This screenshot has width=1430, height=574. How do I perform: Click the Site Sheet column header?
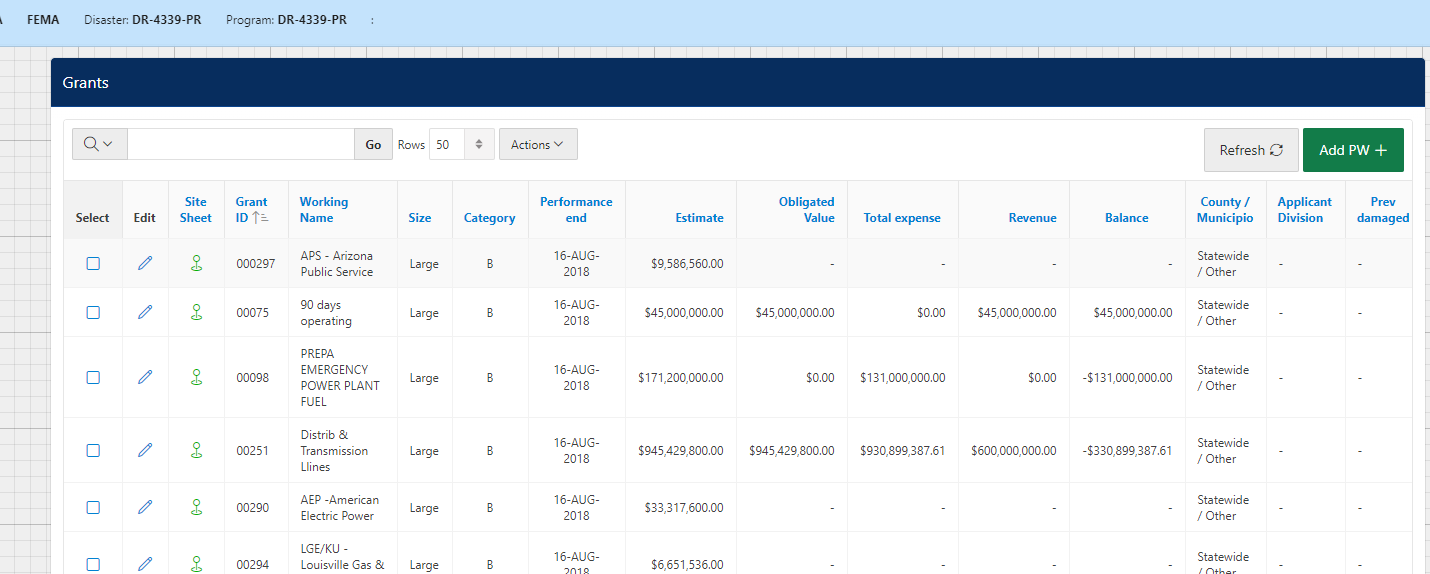click(196, 209)
